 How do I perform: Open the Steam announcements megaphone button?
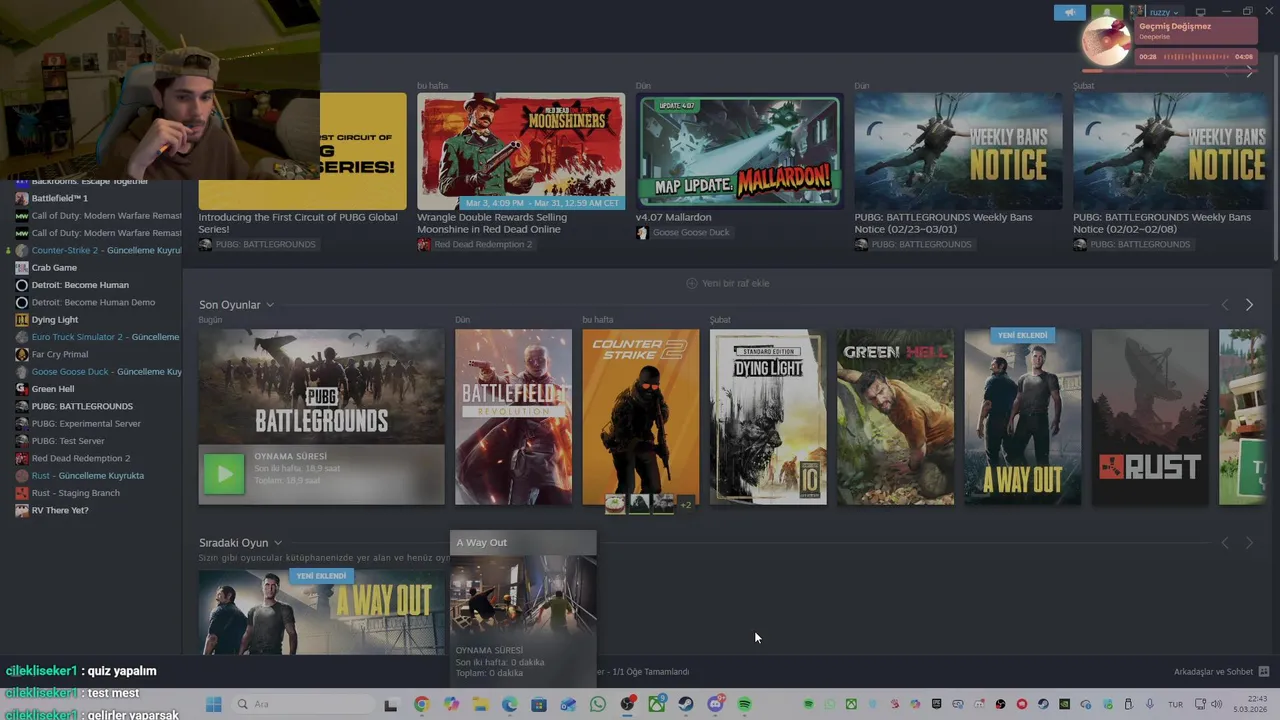(1069, 13)
